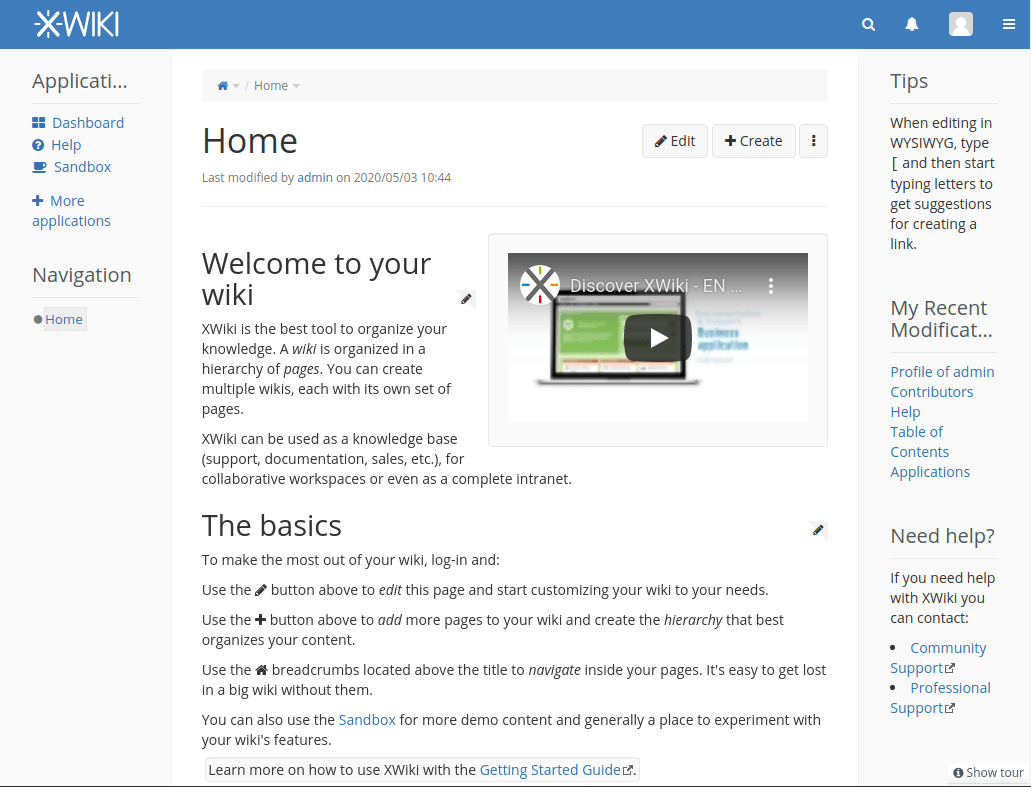The width and height of the screenshot is (1031, 787).
Task: Click the Discover XWiki video title
Action: coord(655,286)
